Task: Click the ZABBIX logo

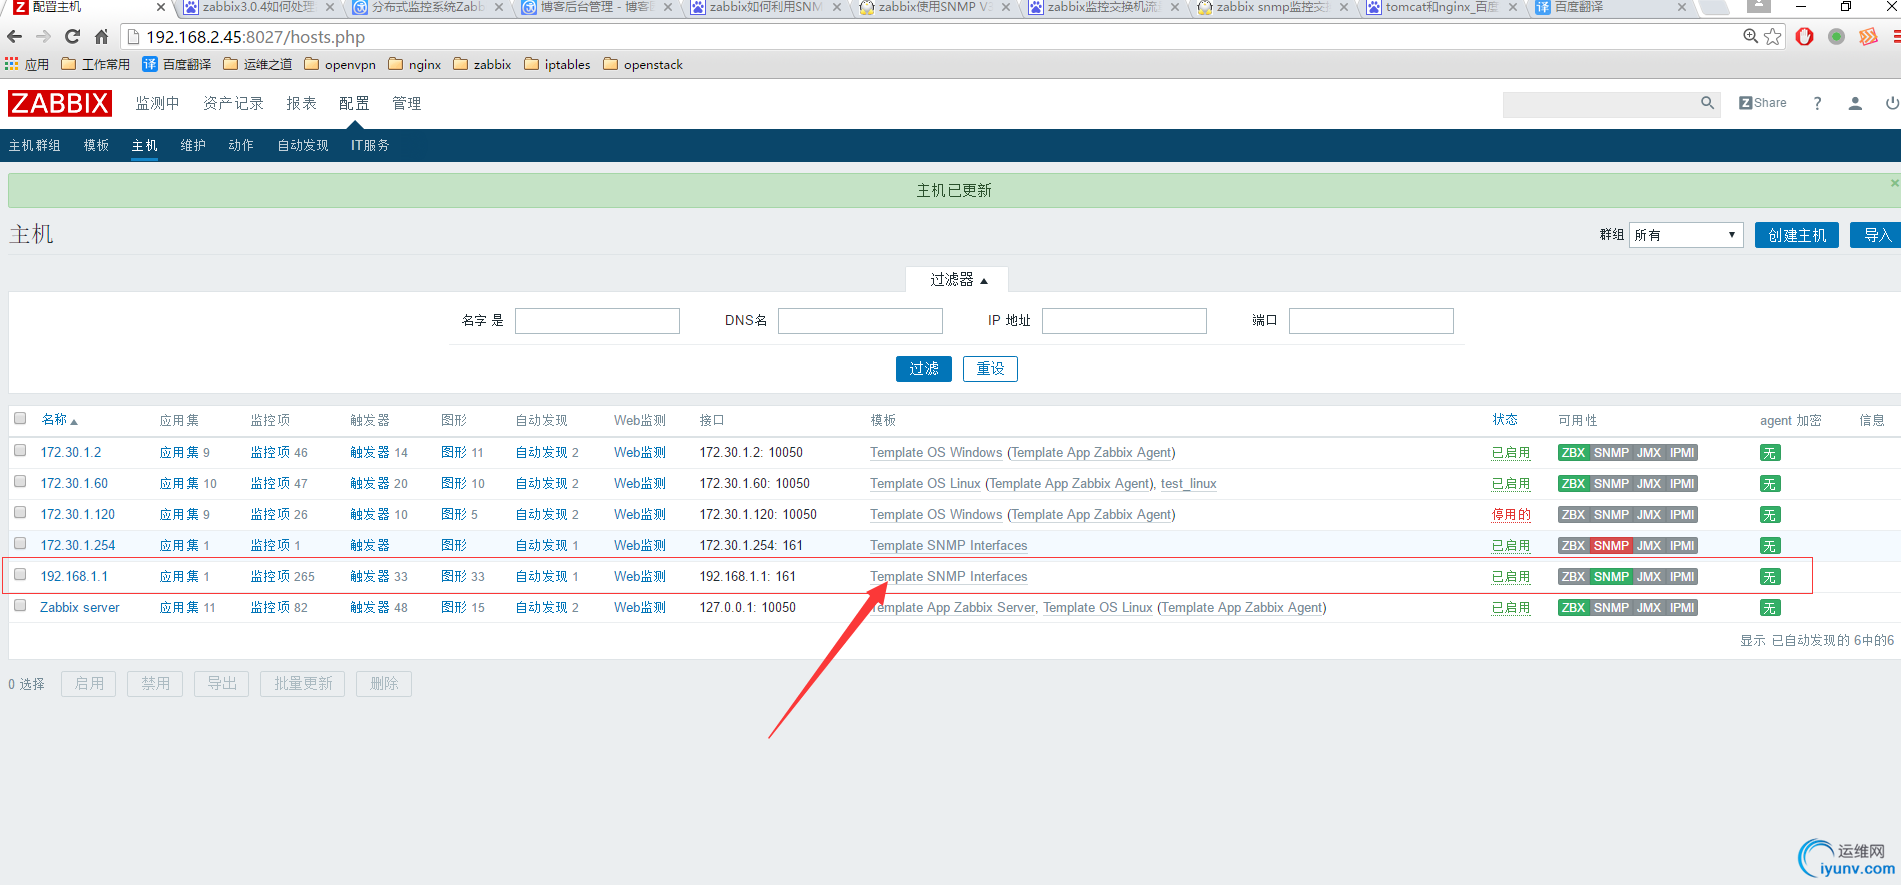Action: tap(60, 103)
